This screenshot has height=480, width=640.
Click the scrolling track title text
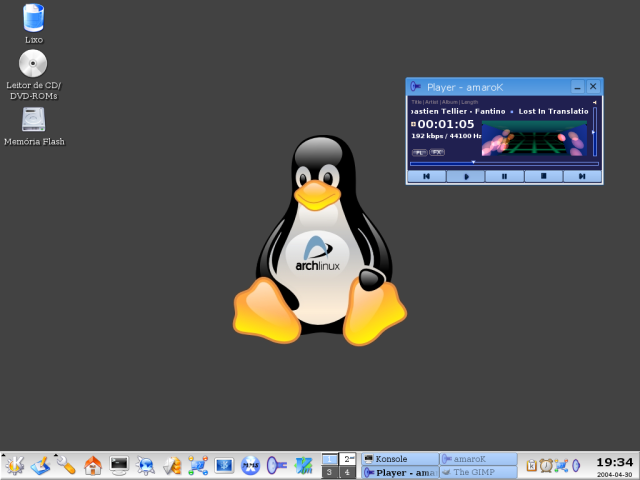[500, 111]
